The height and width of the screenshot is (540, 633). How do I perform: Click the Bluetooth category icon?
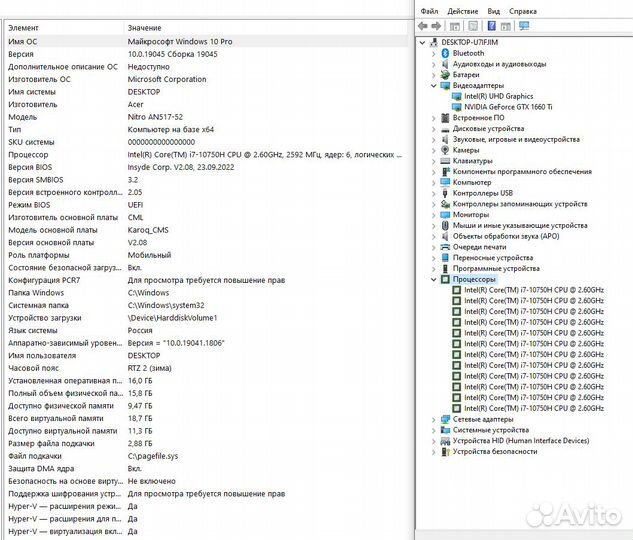[x=445, y=53]
